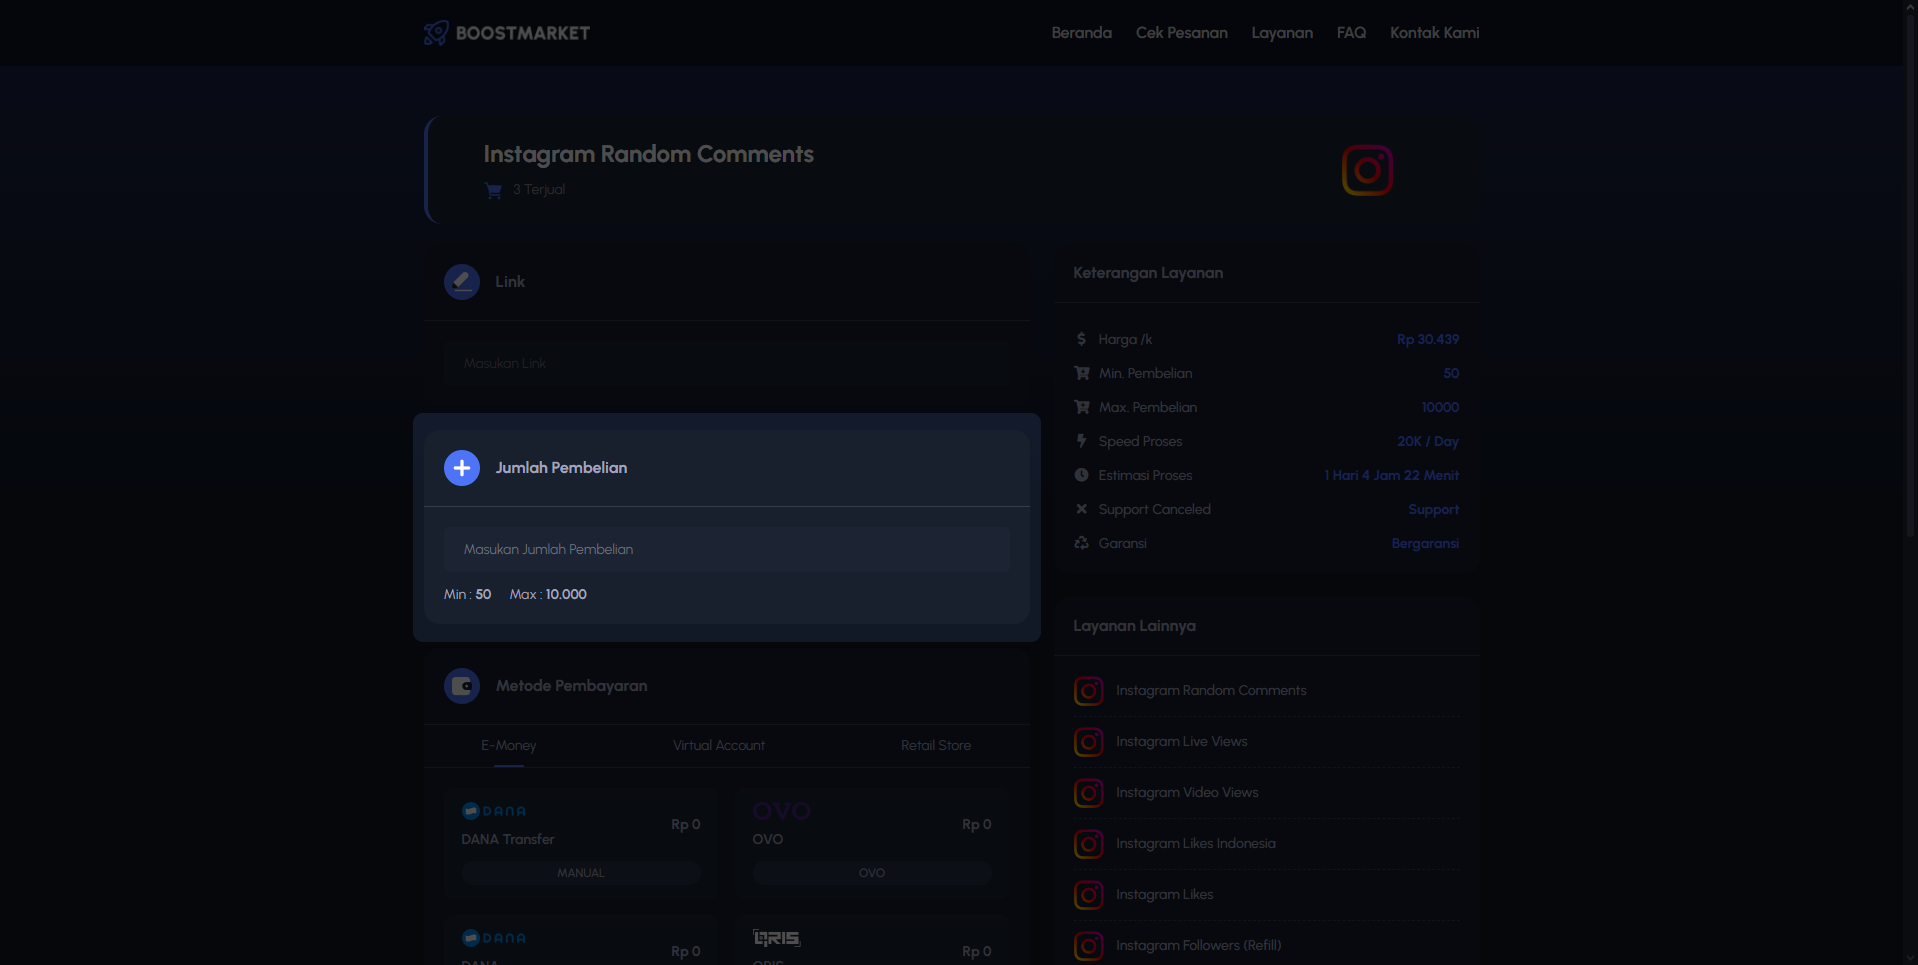Click the BoostMarket rocket logo icon
Screen dimensions: 1918x965
pos(436,33)
